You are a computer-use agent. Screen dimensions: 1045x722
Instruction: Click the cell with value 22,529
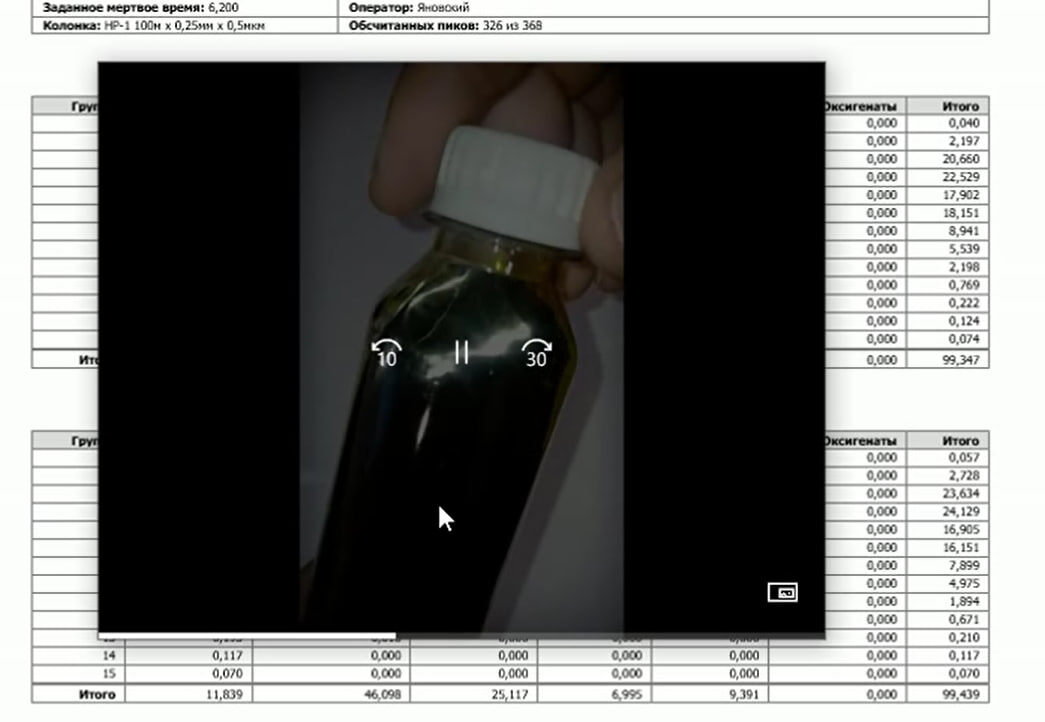pyautogui.click(x=948, y=177)
